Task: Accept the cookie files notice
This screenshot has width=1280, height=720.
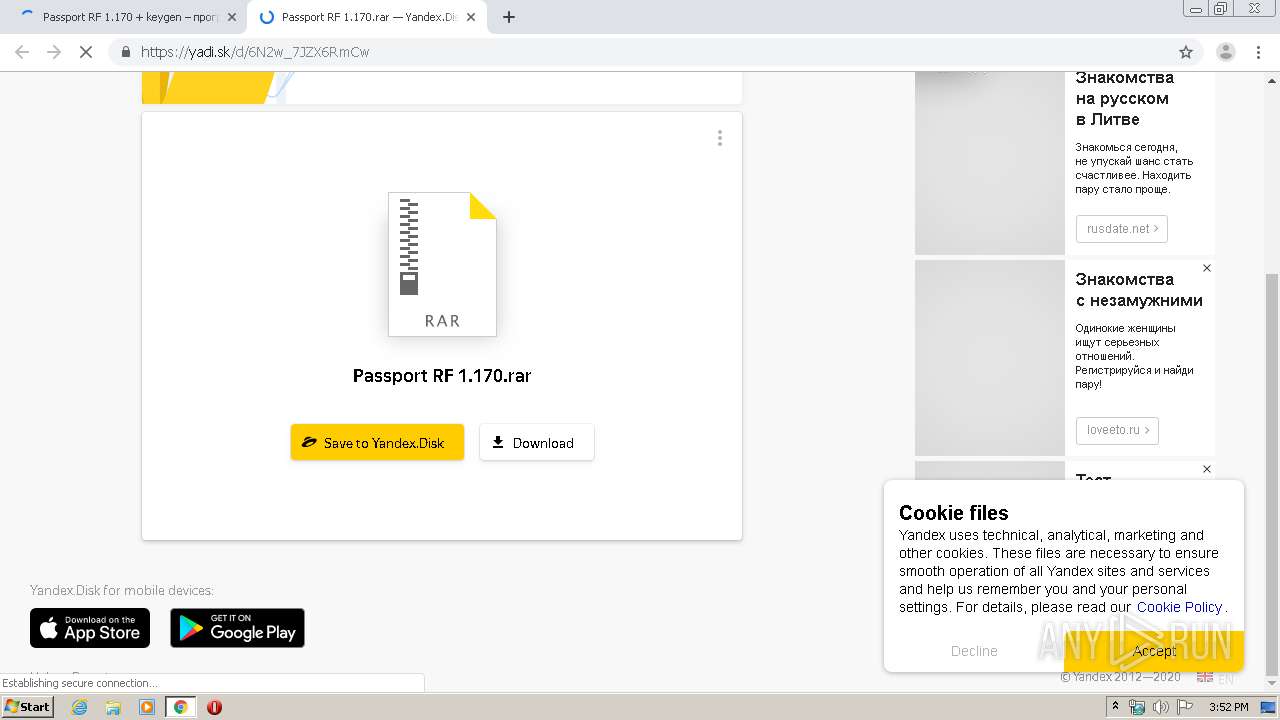Action: coord(1153,651)
